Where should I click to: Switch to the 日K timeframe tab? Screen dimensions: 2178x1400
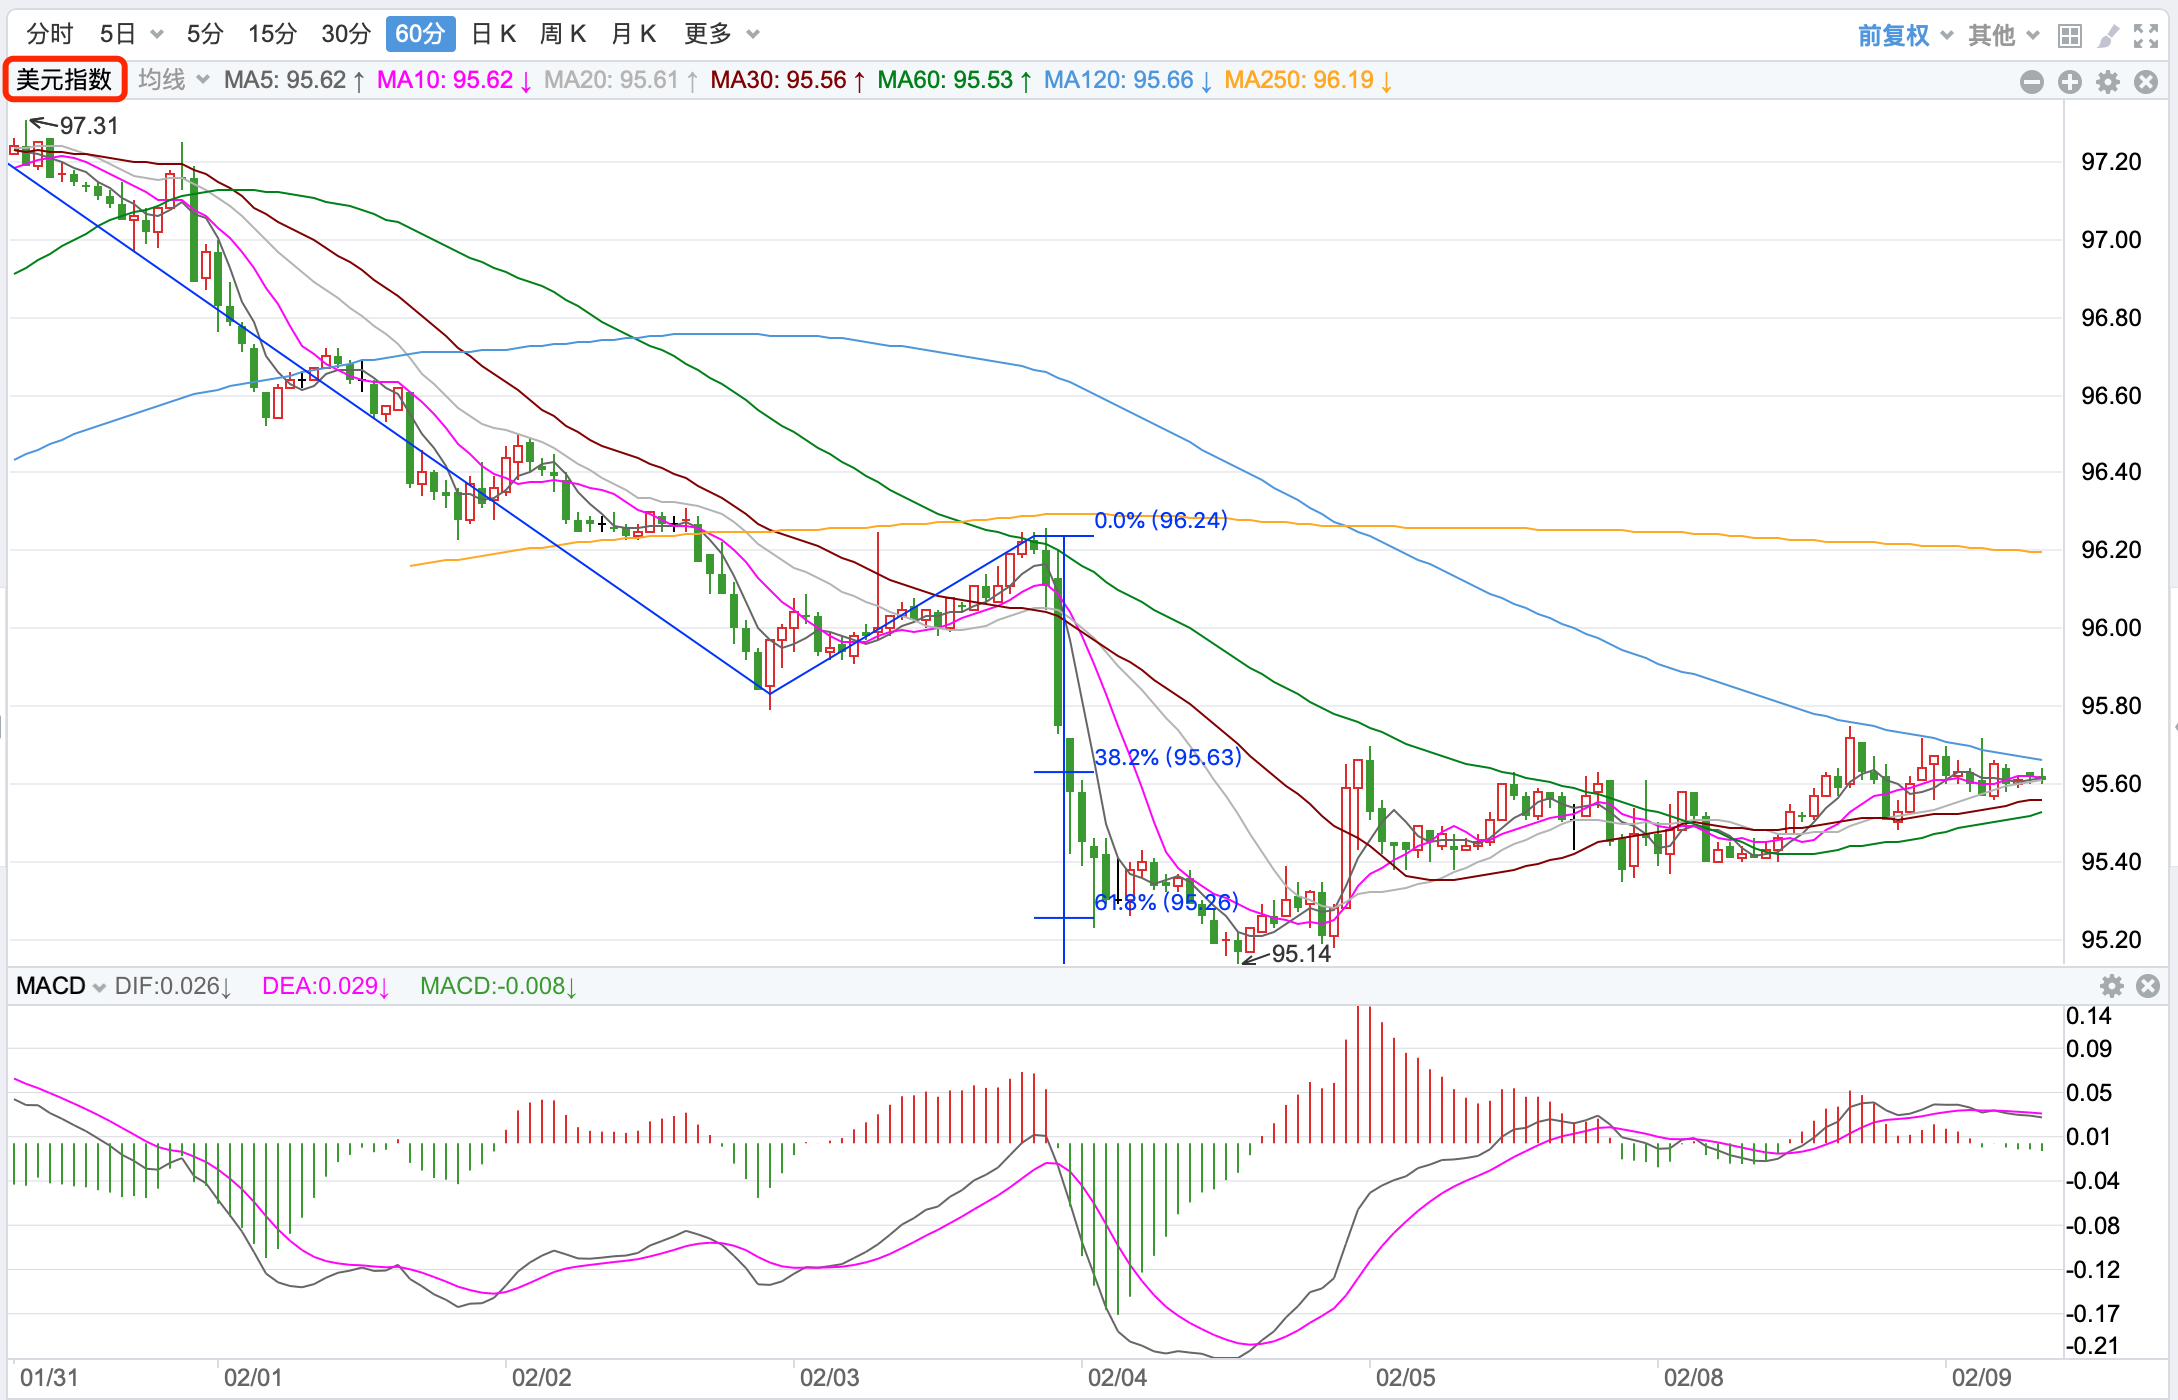click(x=493, y=34)
